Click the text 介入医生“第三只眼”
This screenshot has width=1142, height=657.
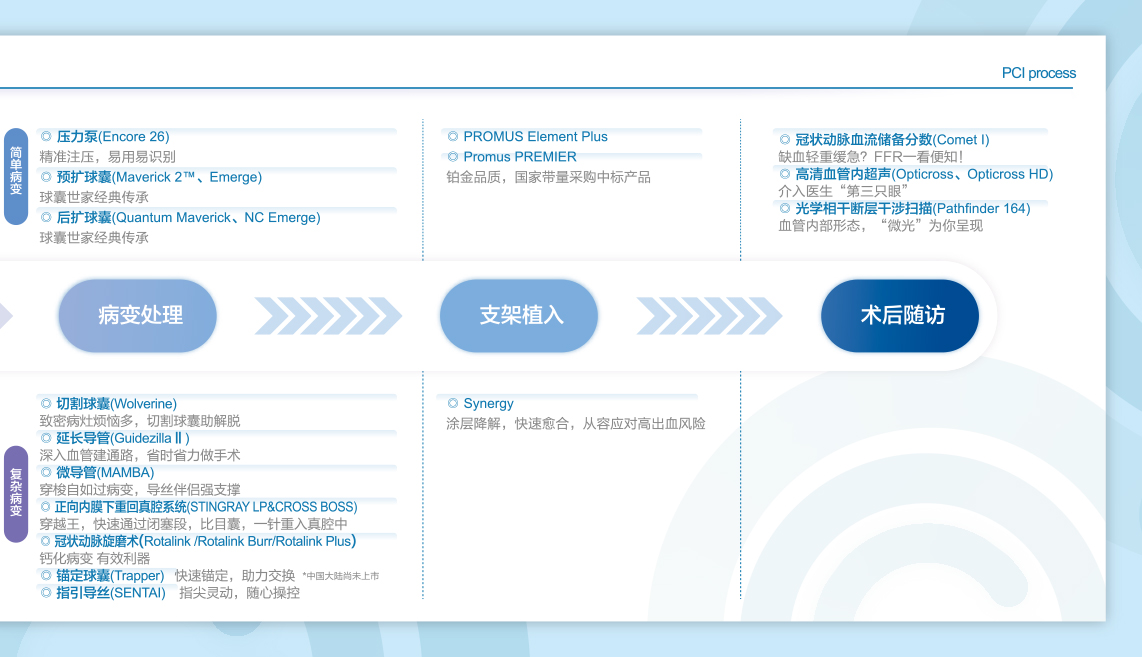(x=843, y=191)
